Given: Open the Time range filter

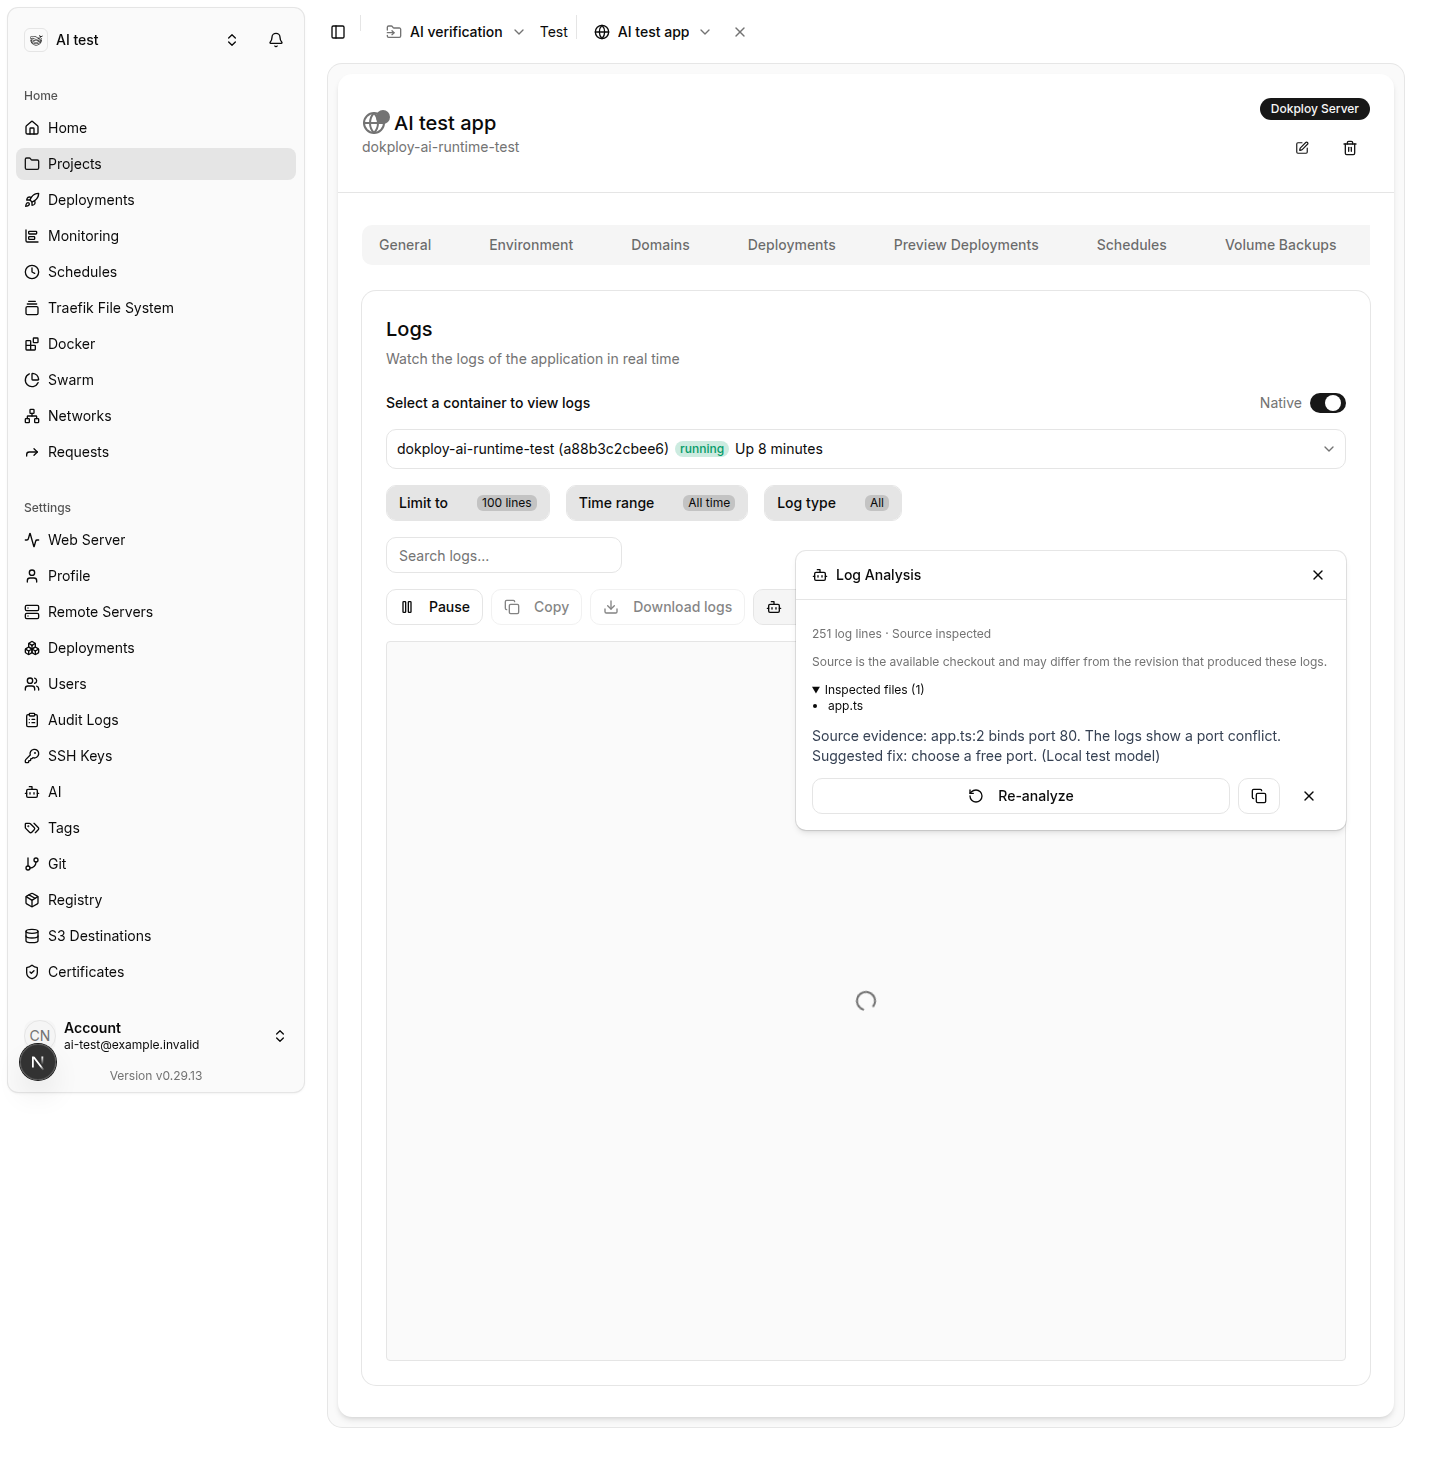Looking at the screenshot, I should pyautogui.click(x=657, y=503).
